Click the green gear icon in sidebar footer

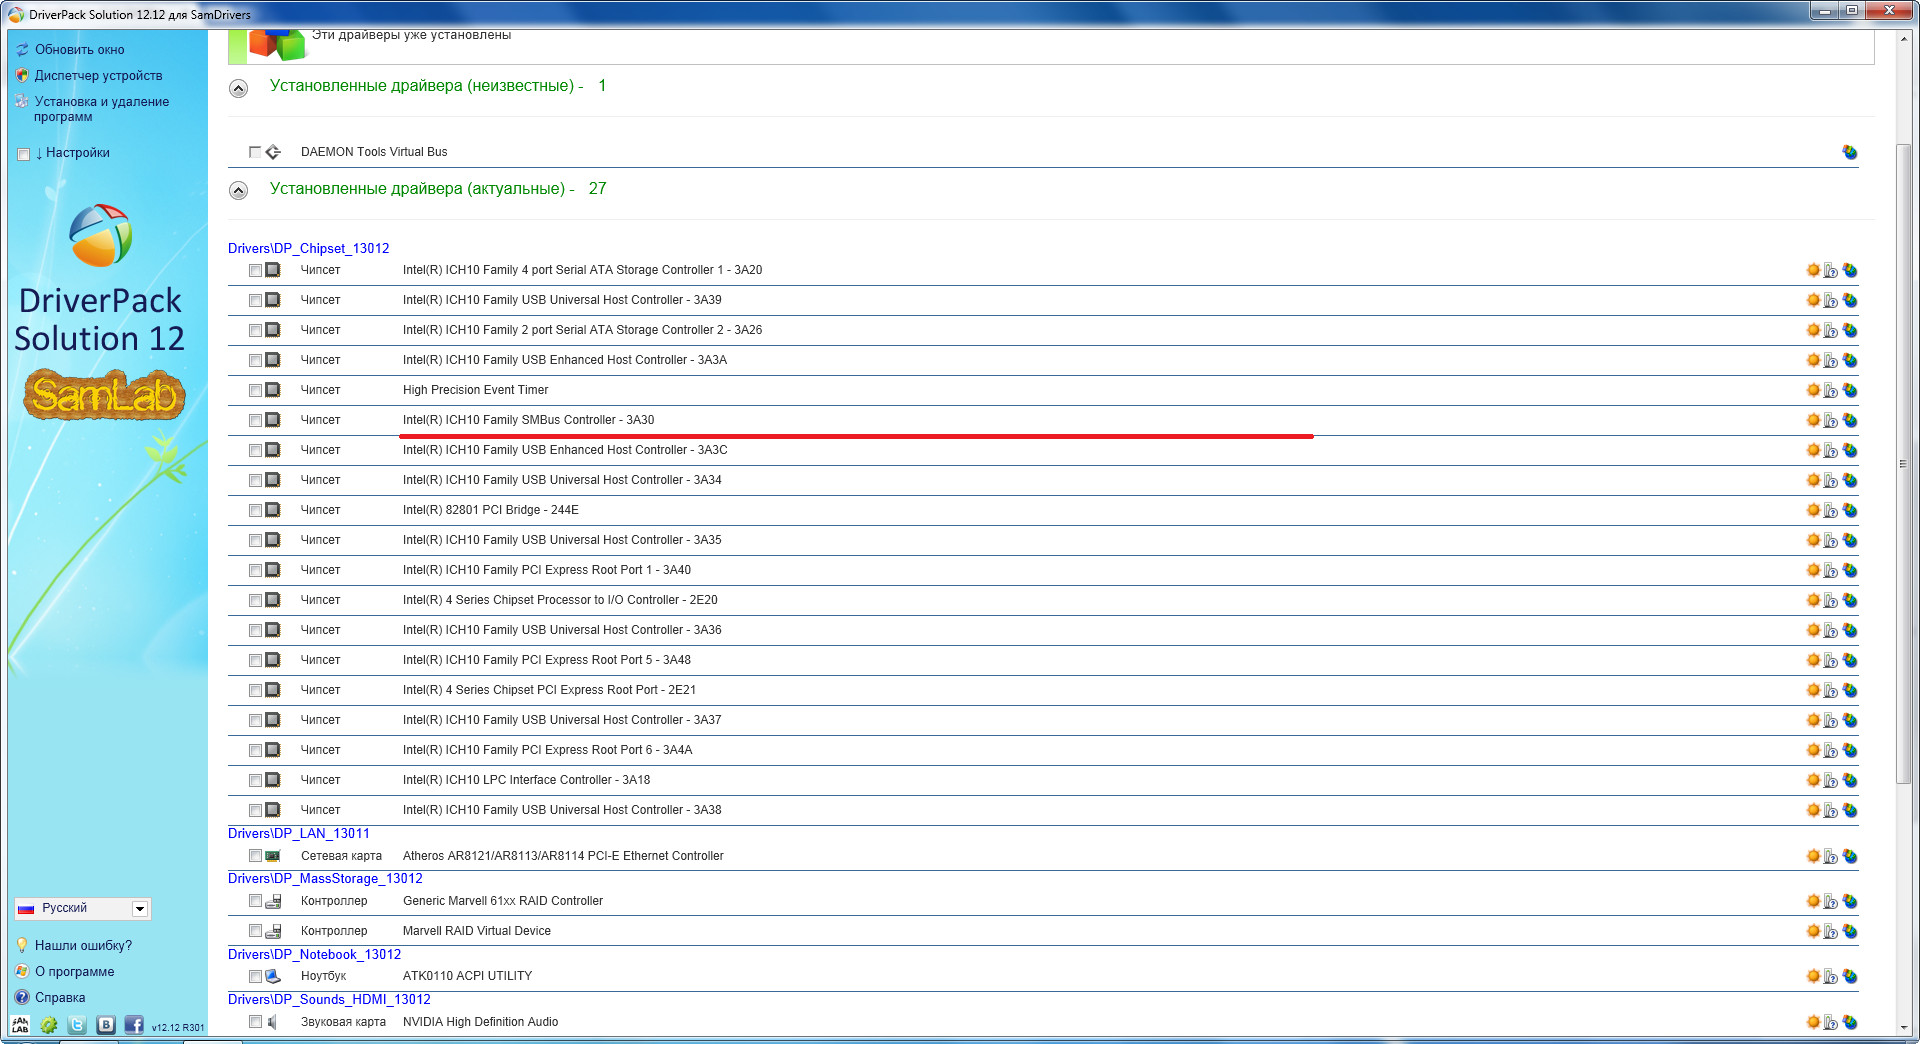coord(48,1025)
